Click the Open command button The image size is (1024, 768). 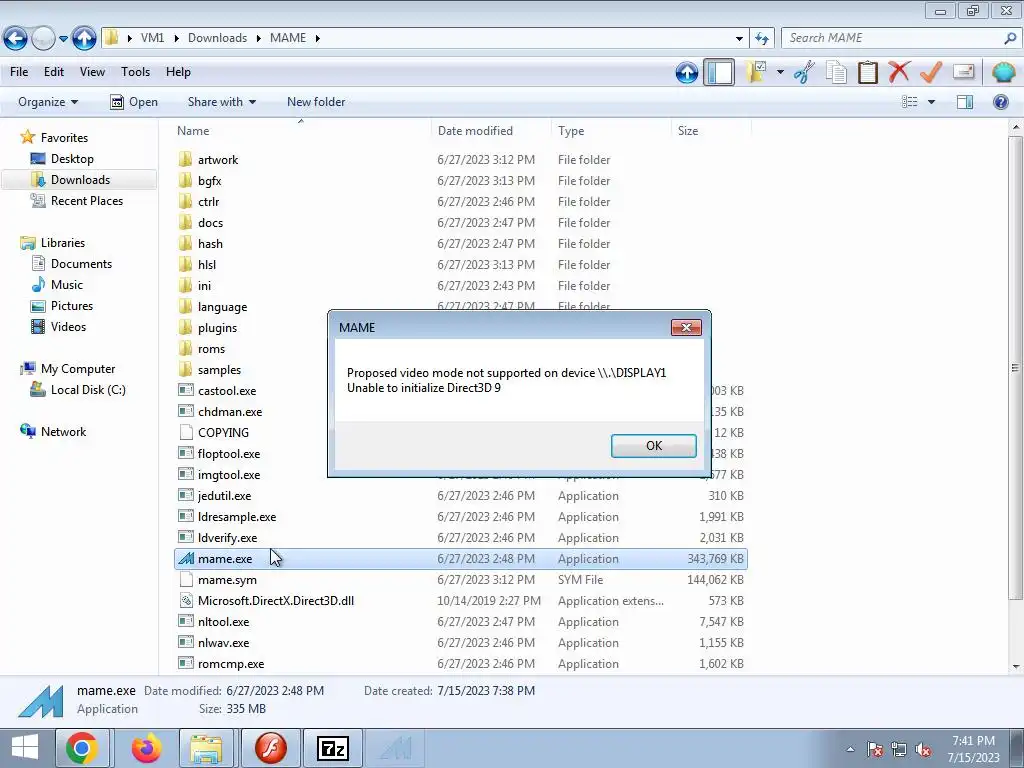(x=134, y=102)
